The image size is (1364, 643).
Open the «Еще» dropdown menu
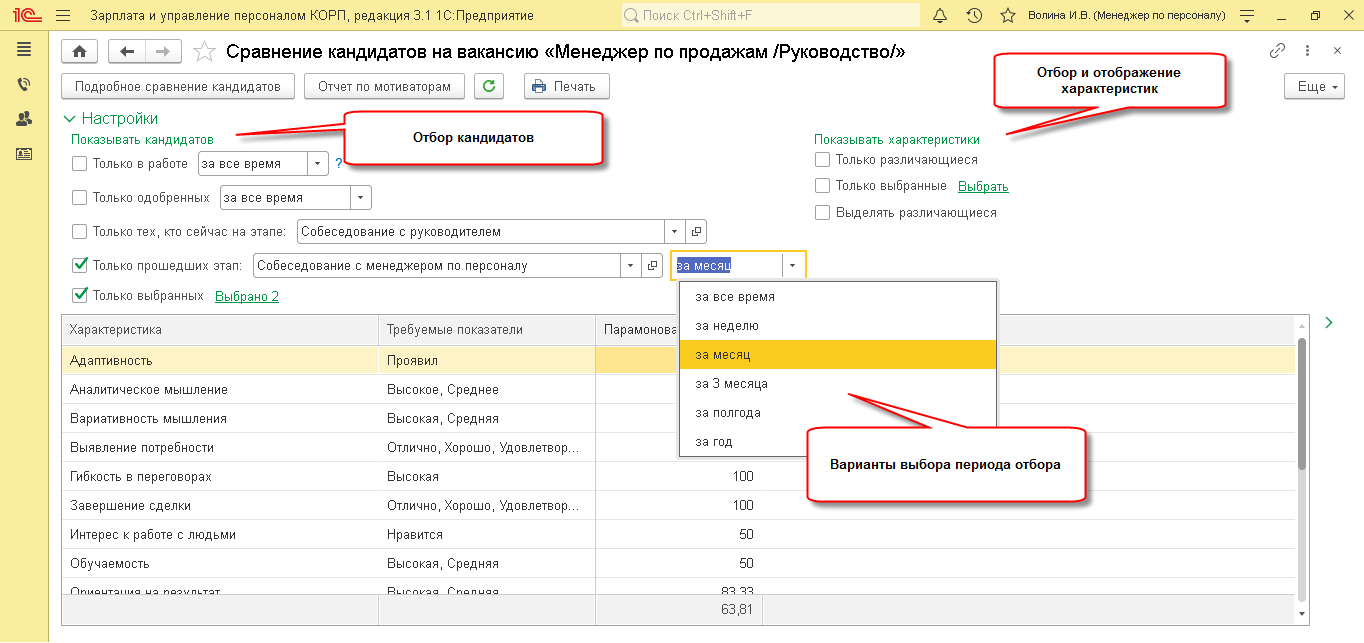click(1314, 86)
